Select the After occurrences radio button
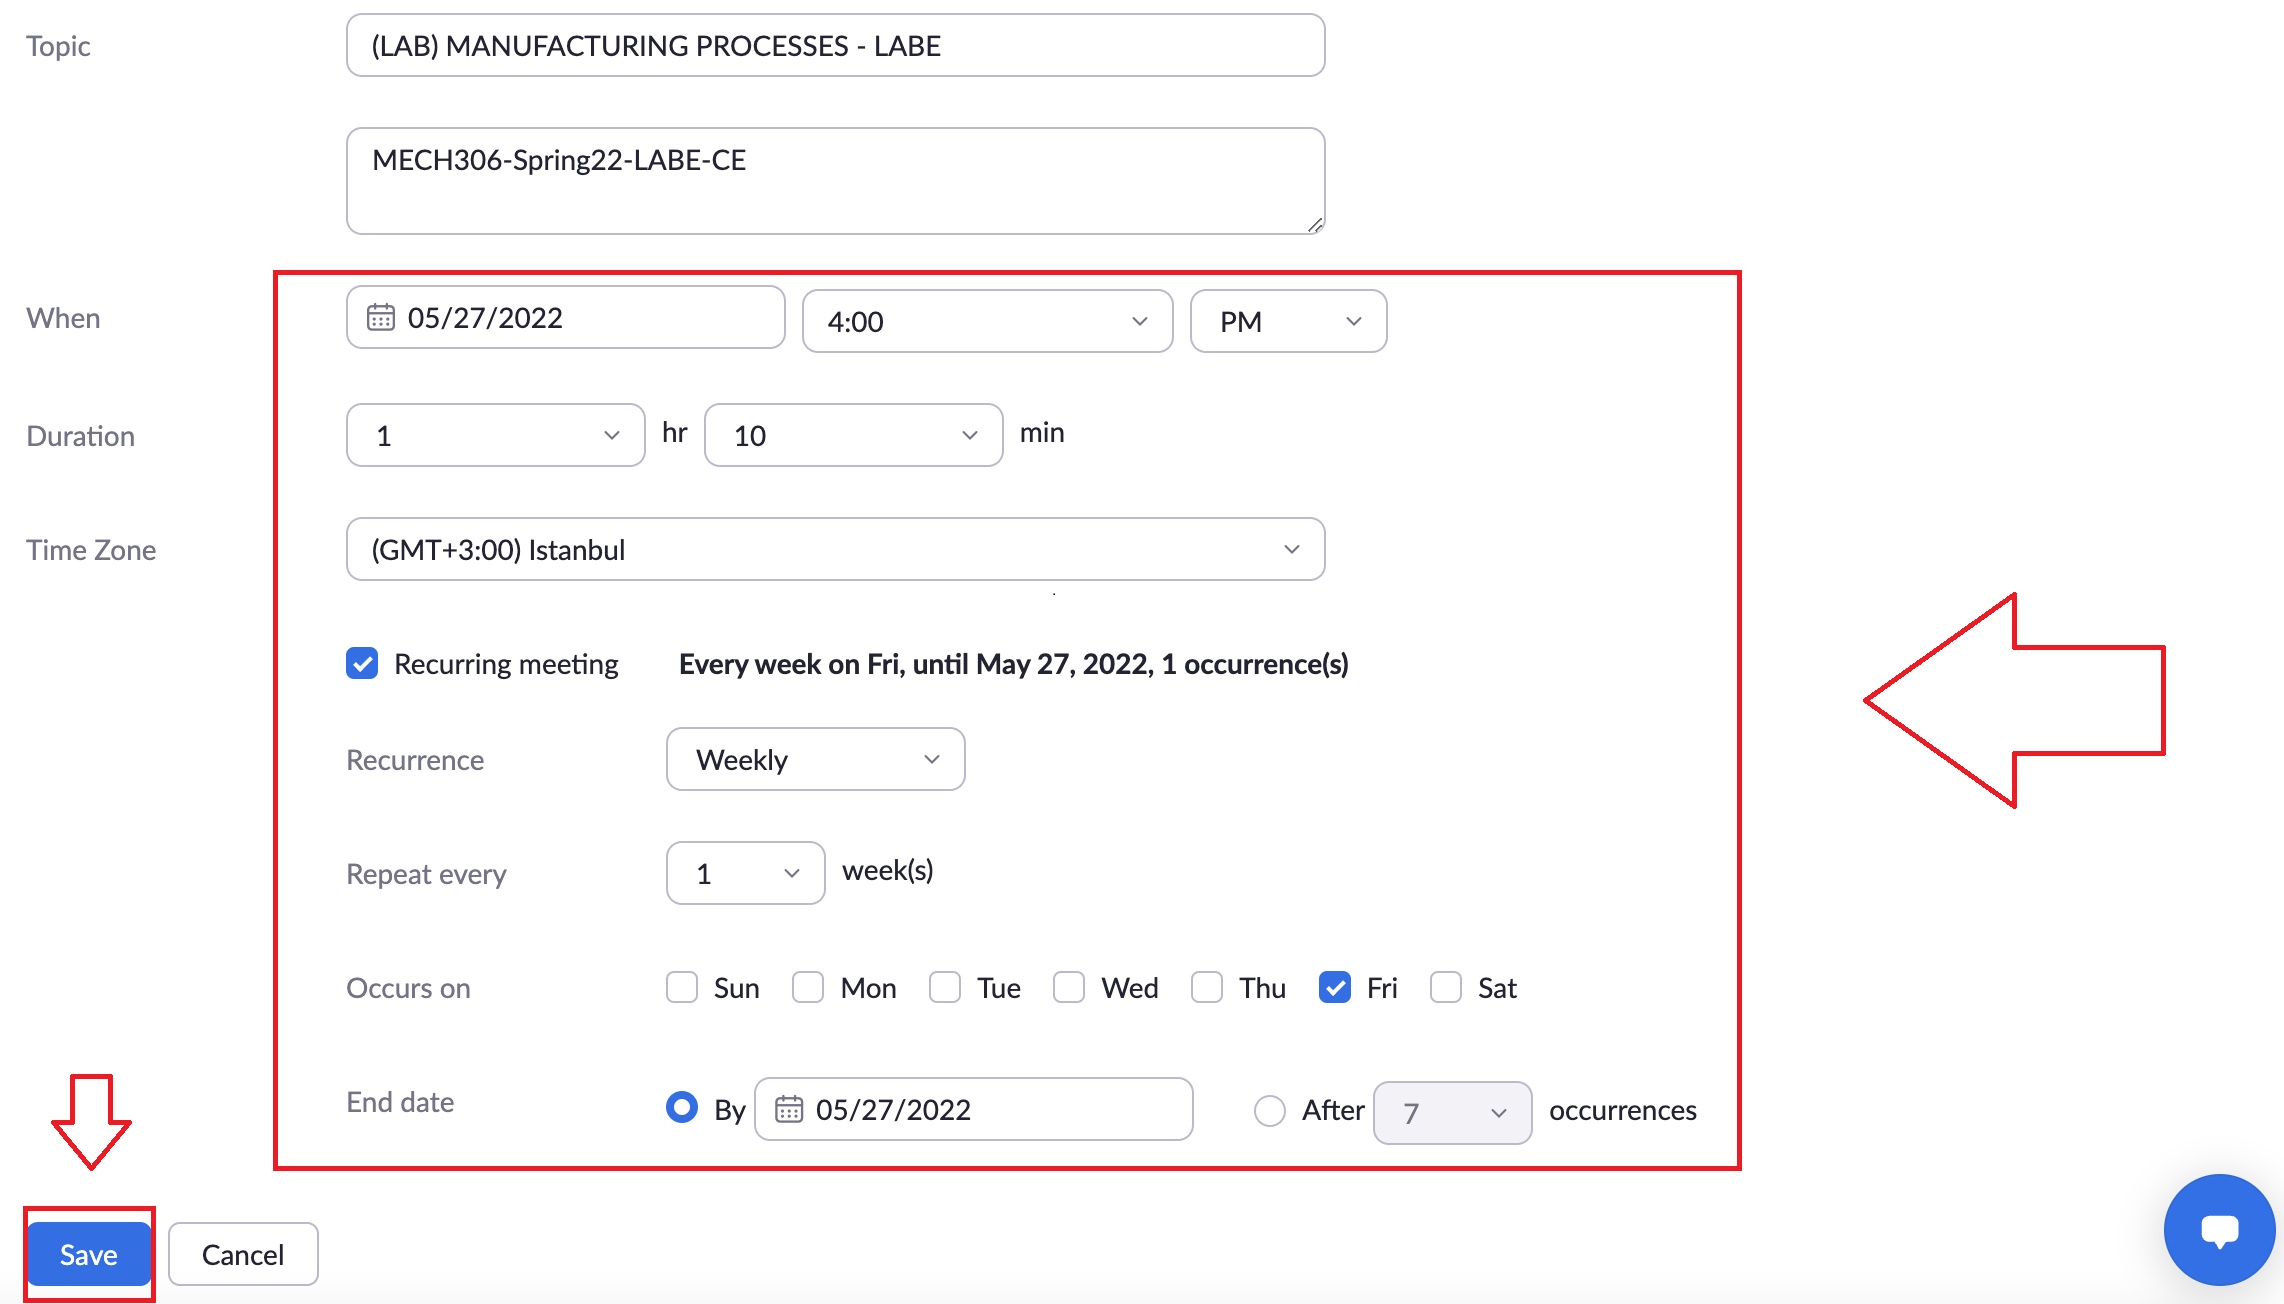The image size is (2284, 1304). (x=1269, y=1109)
